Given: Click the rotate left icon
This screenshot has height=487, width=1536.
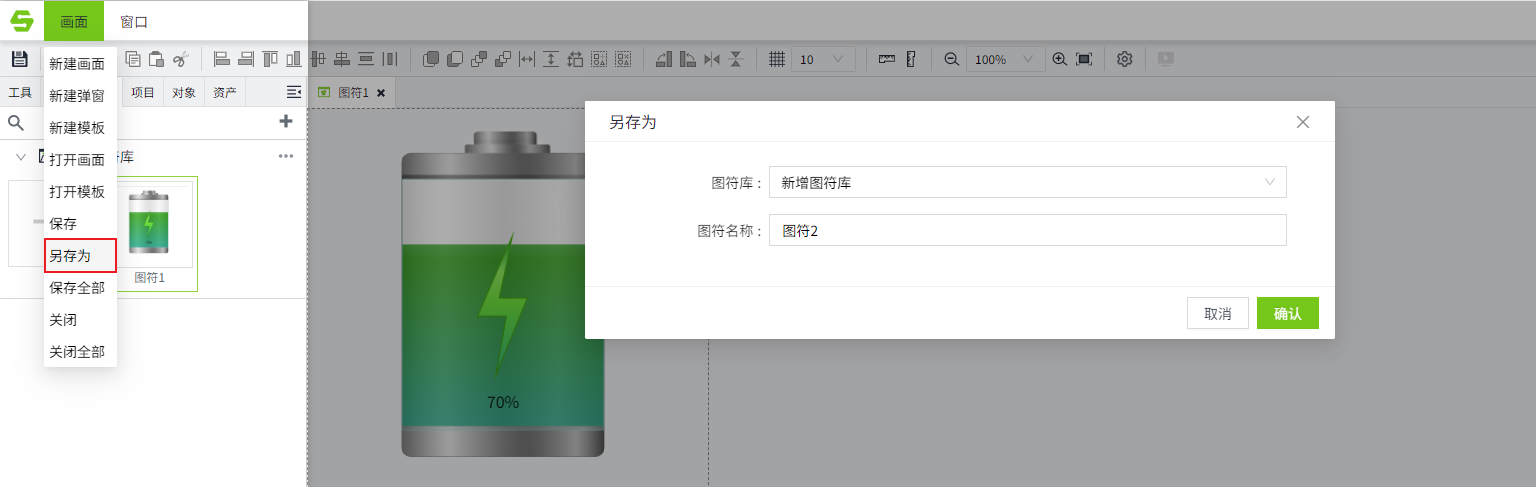Looking at the screenshot, I should 664,59.
